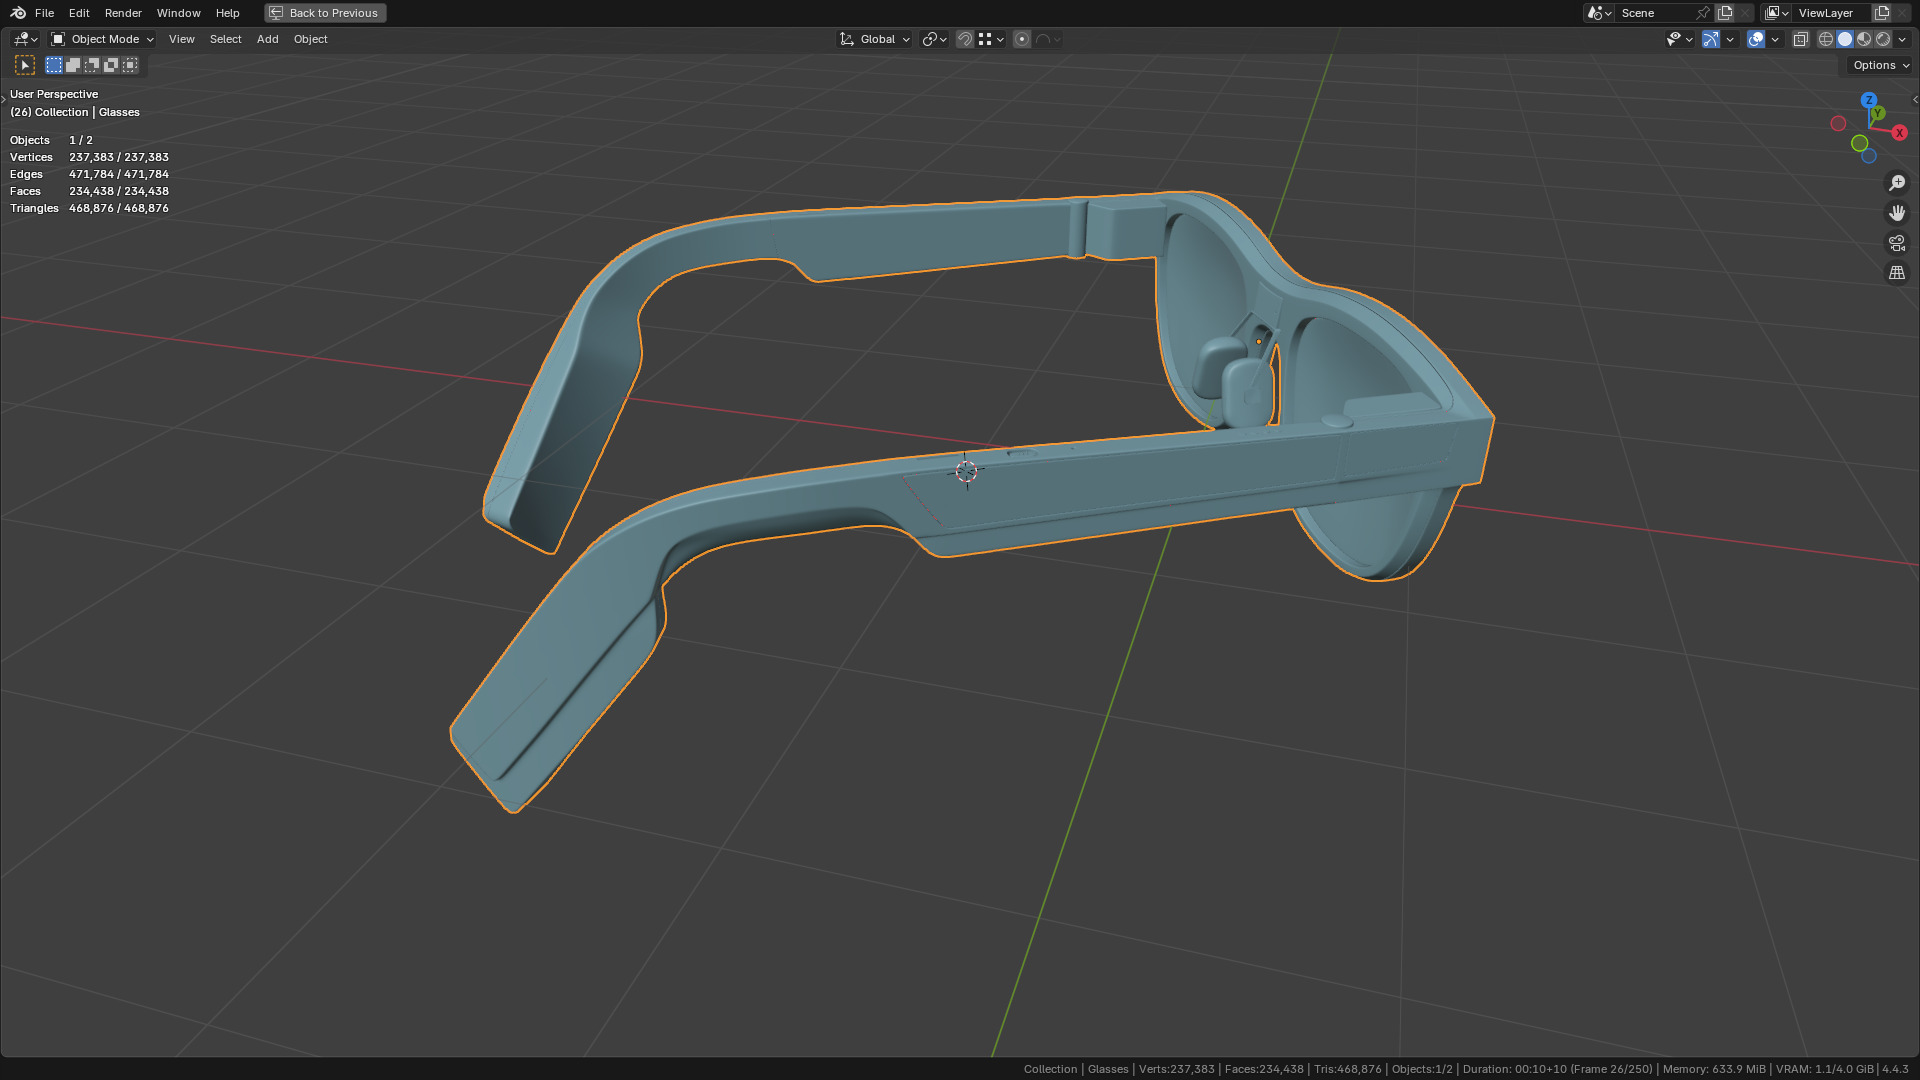Enable proportional editing toggle

[1022, 39]
